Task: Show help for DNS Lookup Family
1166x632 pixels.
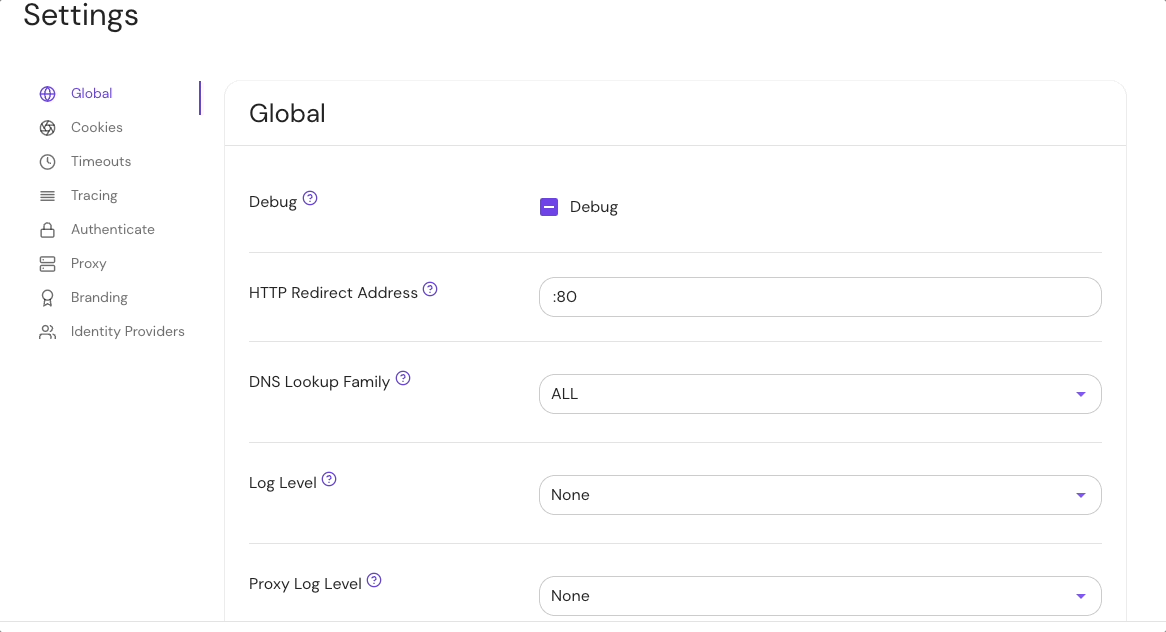Action: coord(403,378)
